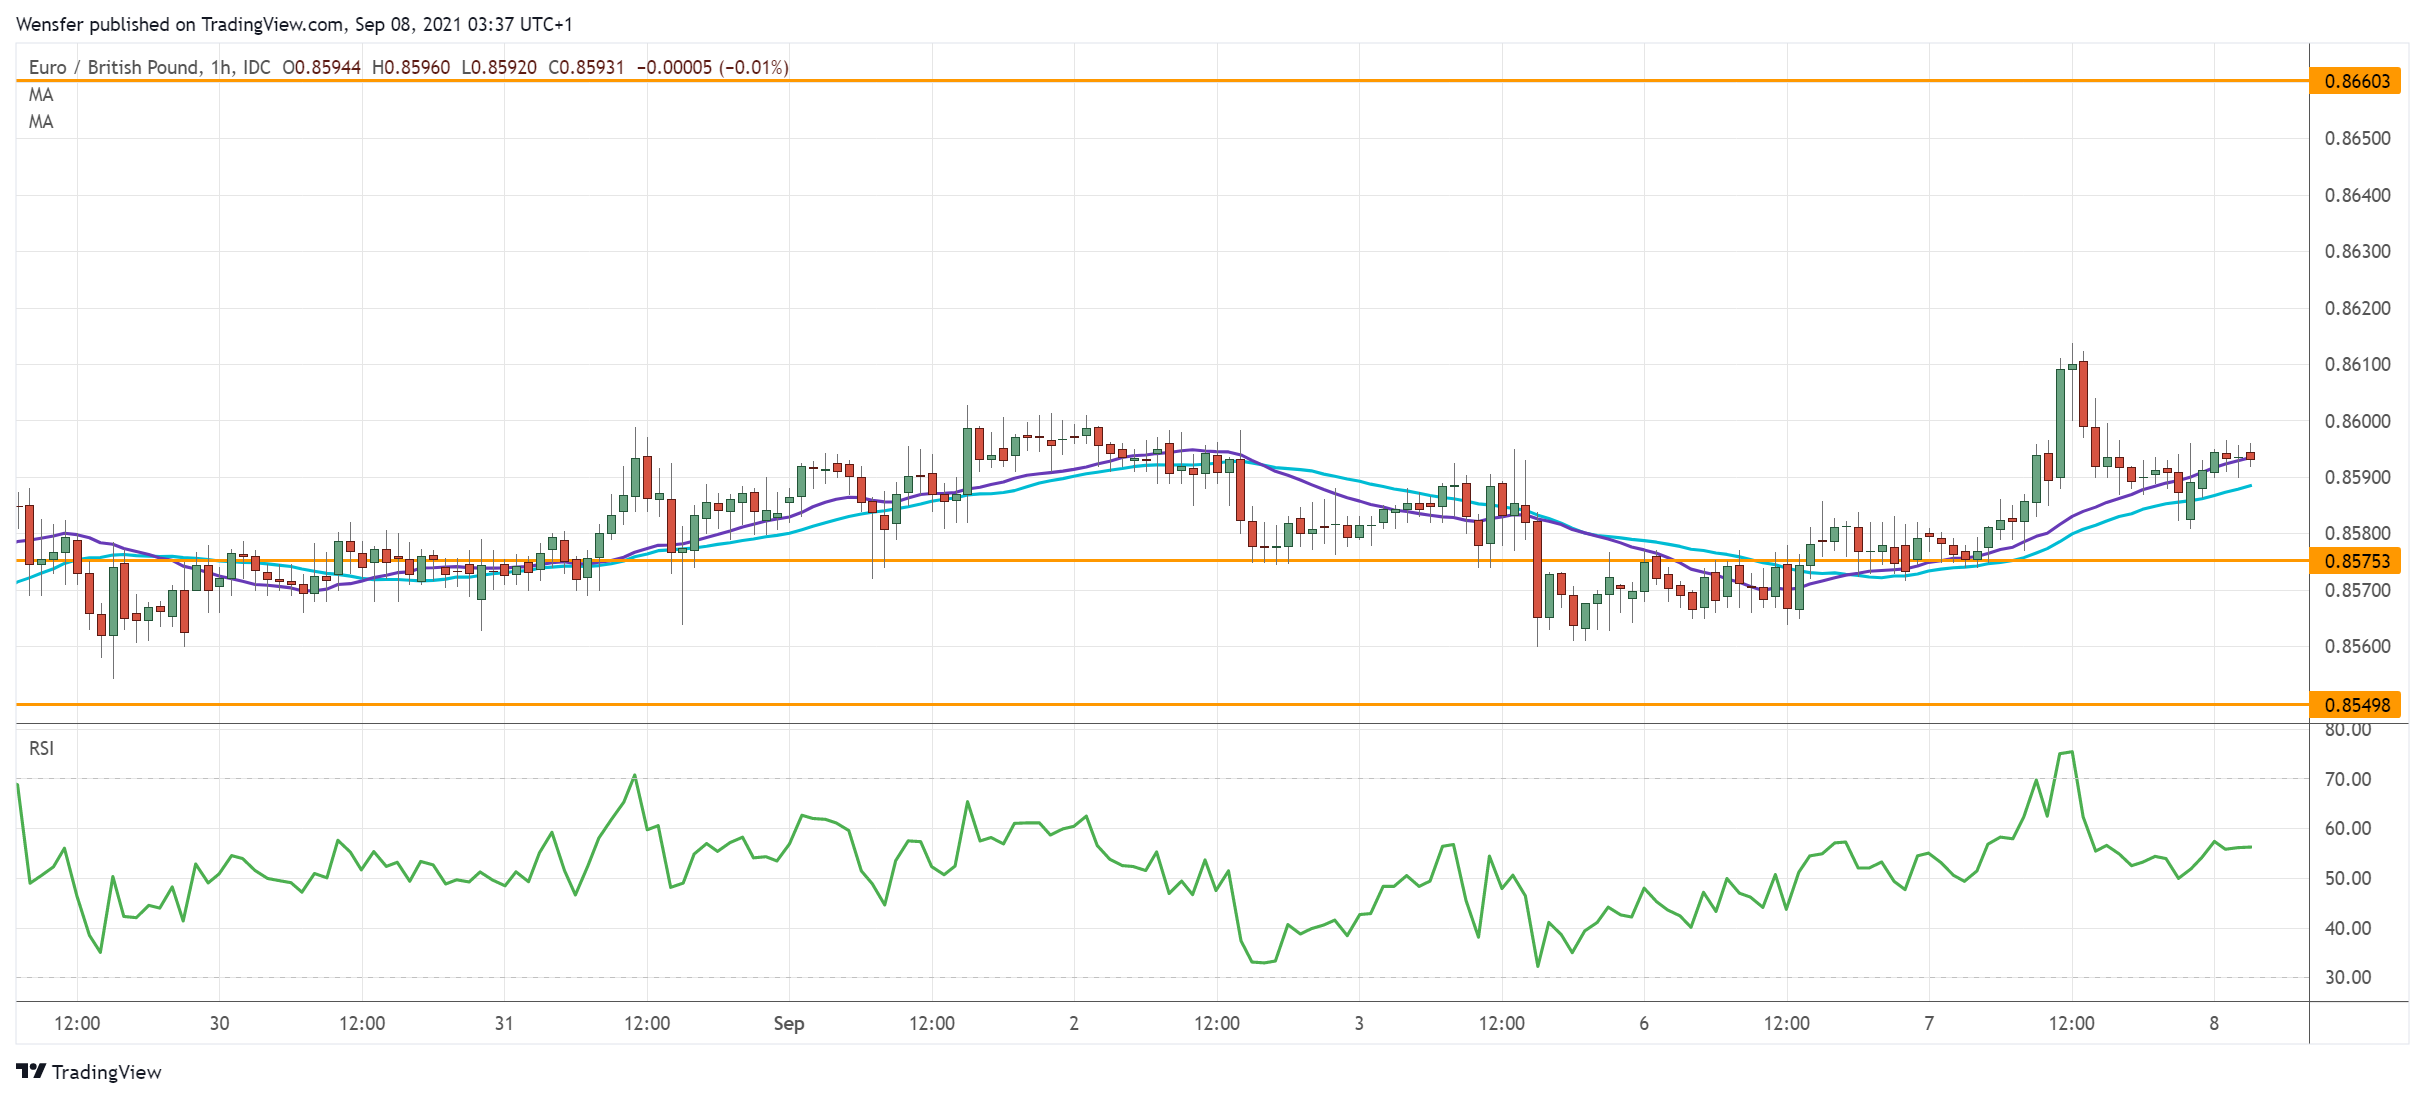Select the first MA indicator label
The height and width of the screenshot is (1099, 2425).
tap(41, 95)
